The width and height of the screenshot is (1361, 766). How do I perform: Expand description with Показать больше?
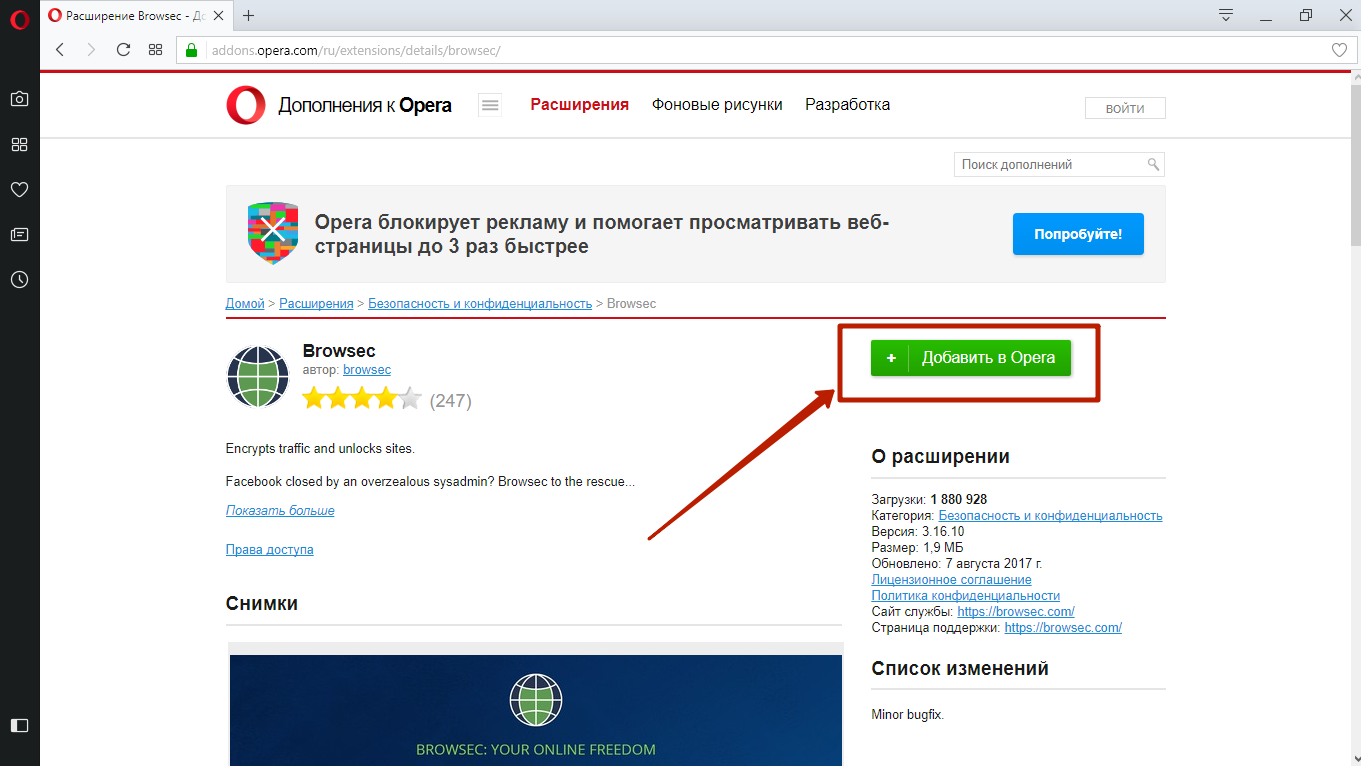tap(280, 511)
